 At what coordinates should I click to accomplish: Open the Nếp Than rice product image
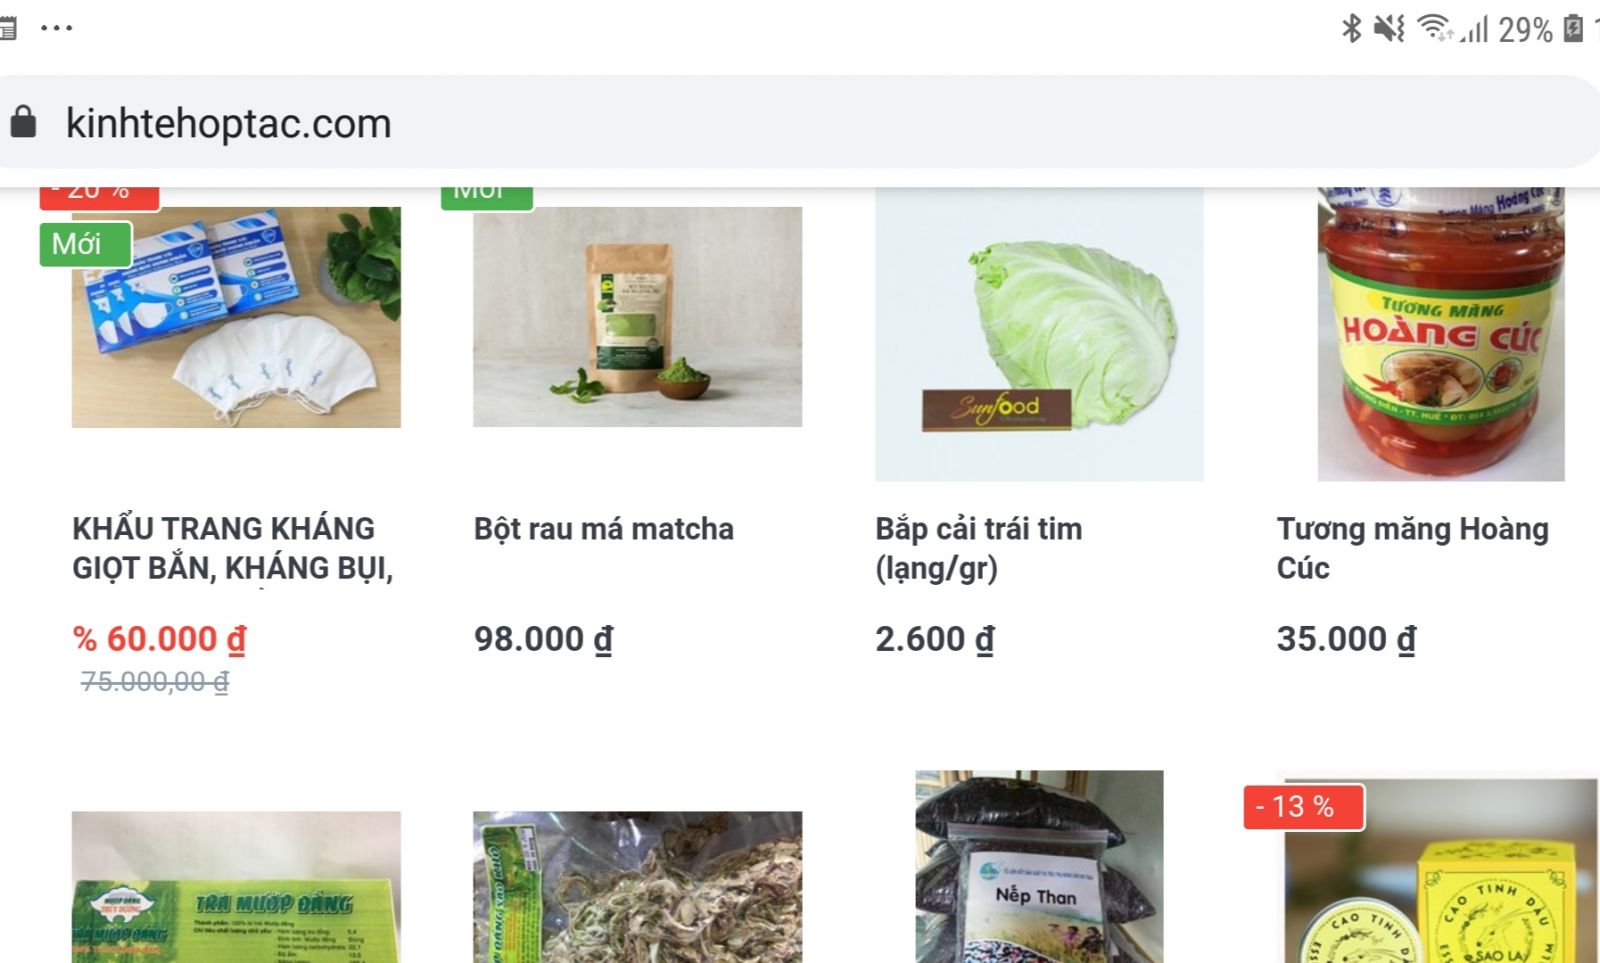[x=1039, y=866]
